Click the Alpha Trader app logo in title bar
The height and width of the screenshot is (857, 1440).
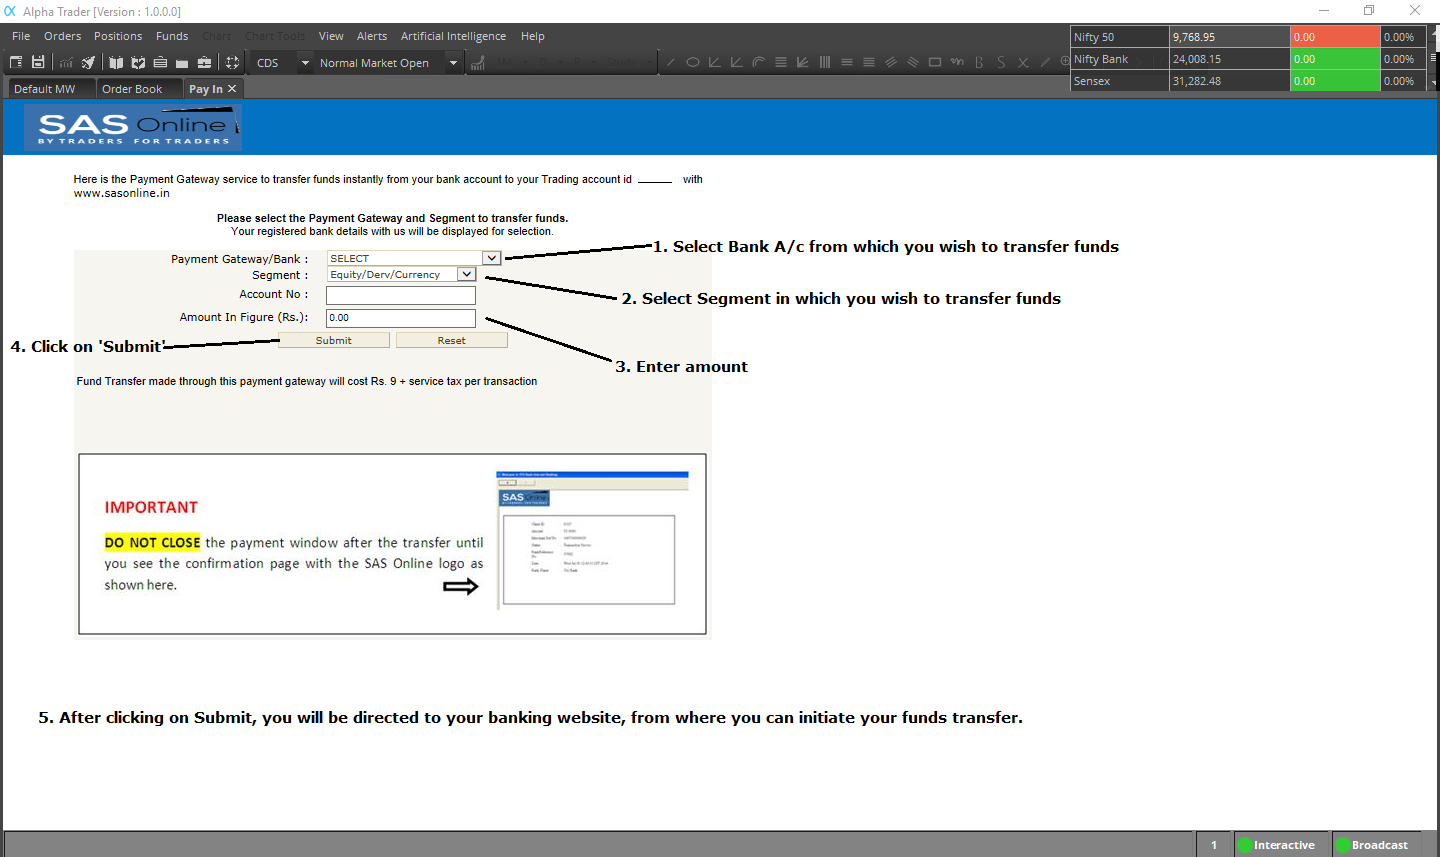coord(10,11)
